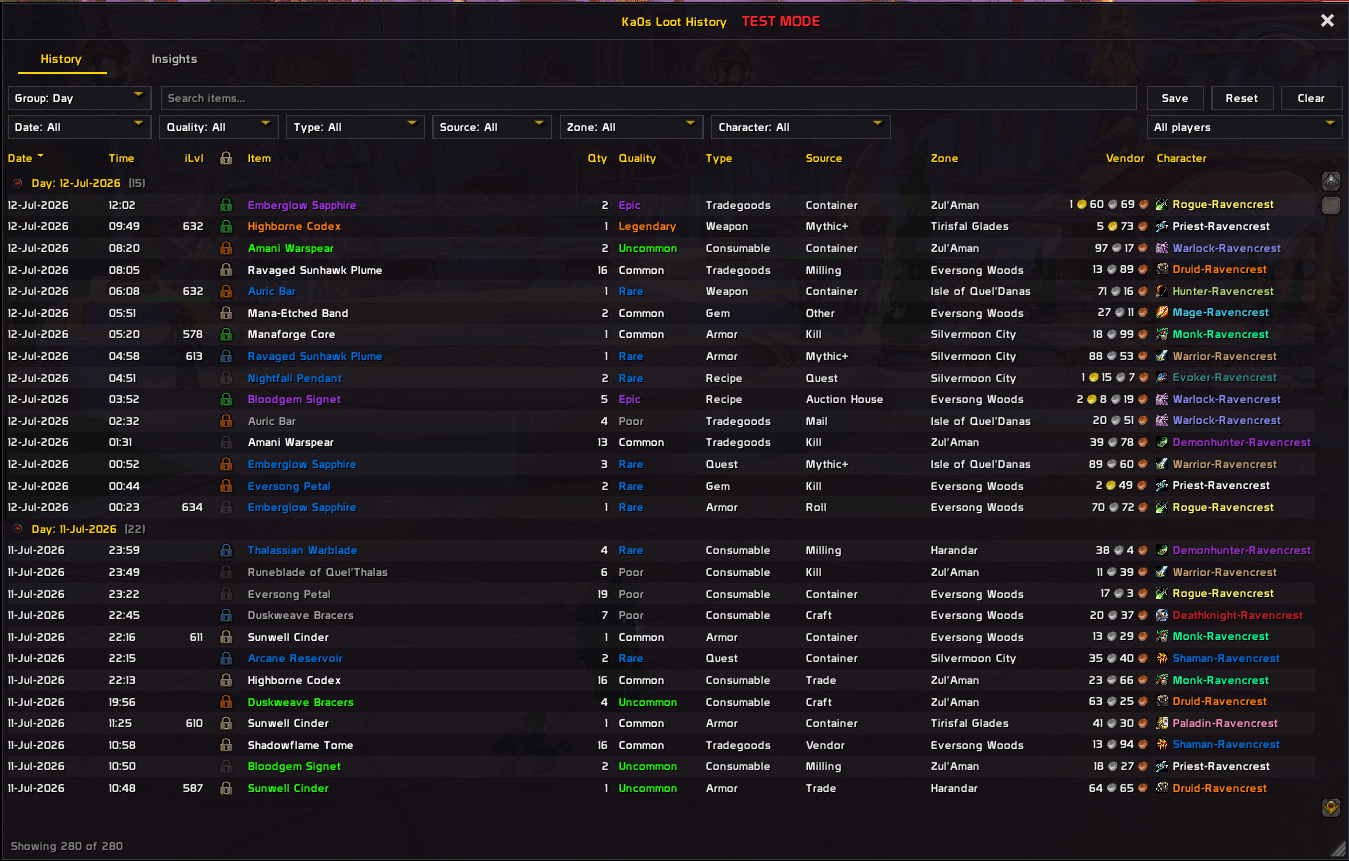Image resolution: width=1349 pixels, height=861 pixels.
Task: Sort by the Time column header
Action: tap(121, 158)
